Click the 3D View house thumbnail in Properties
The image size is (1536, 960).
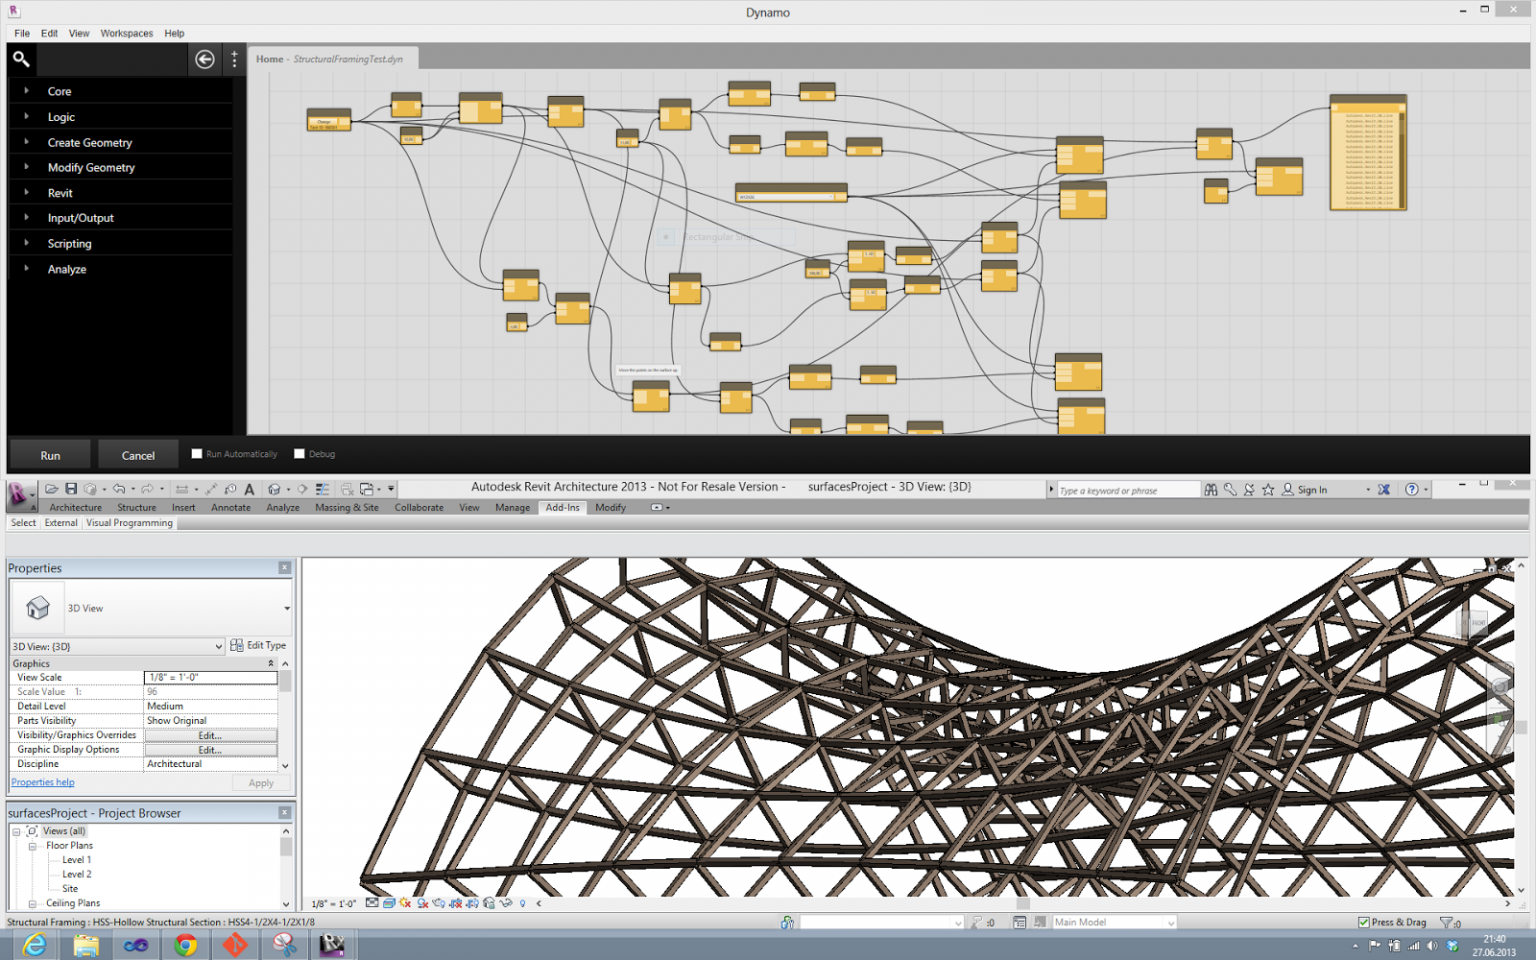point(38,608)
